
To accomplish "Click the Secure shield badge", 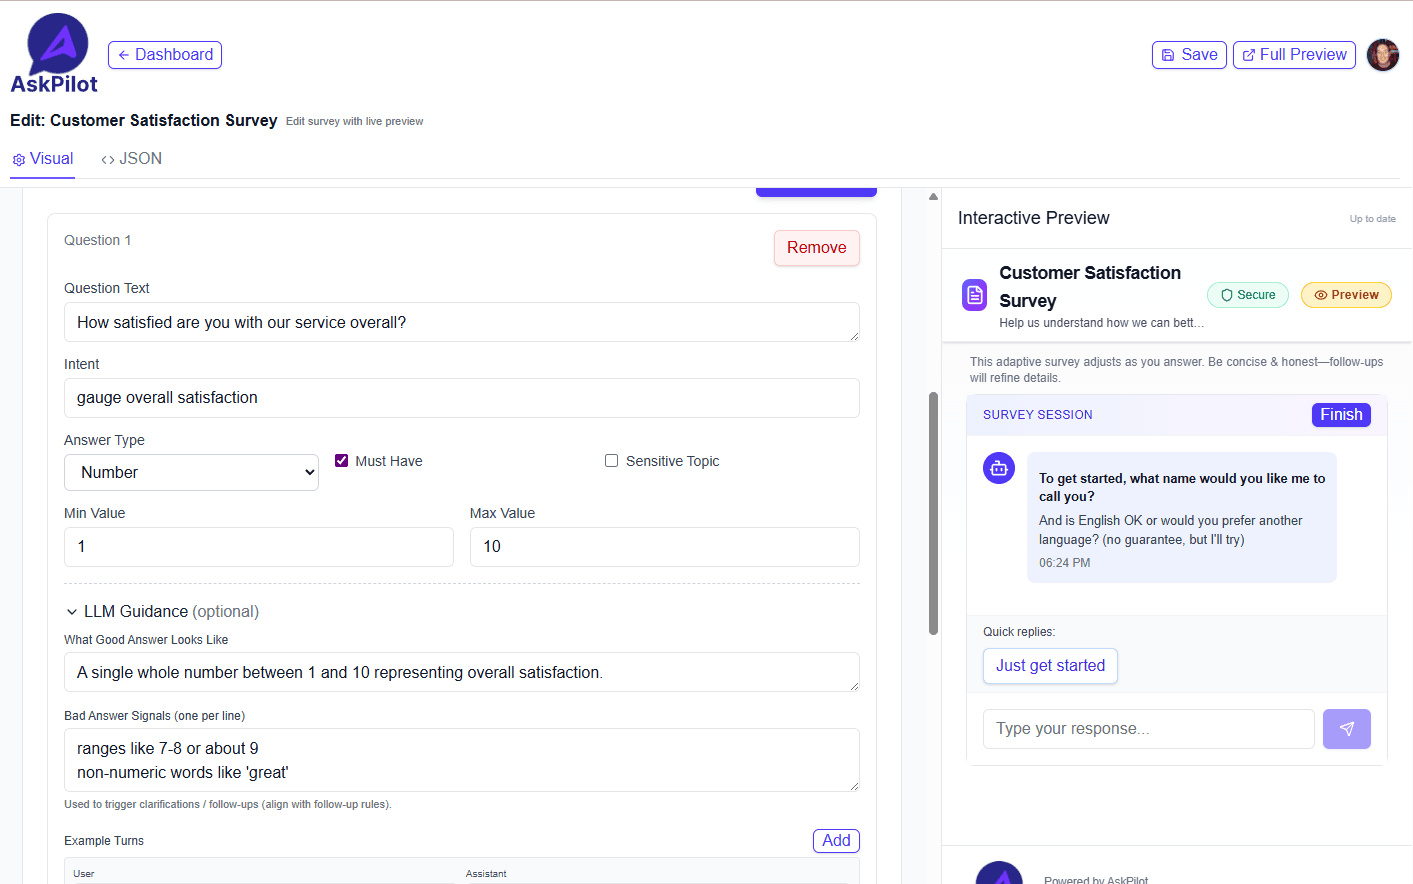I will (1247, 294).
